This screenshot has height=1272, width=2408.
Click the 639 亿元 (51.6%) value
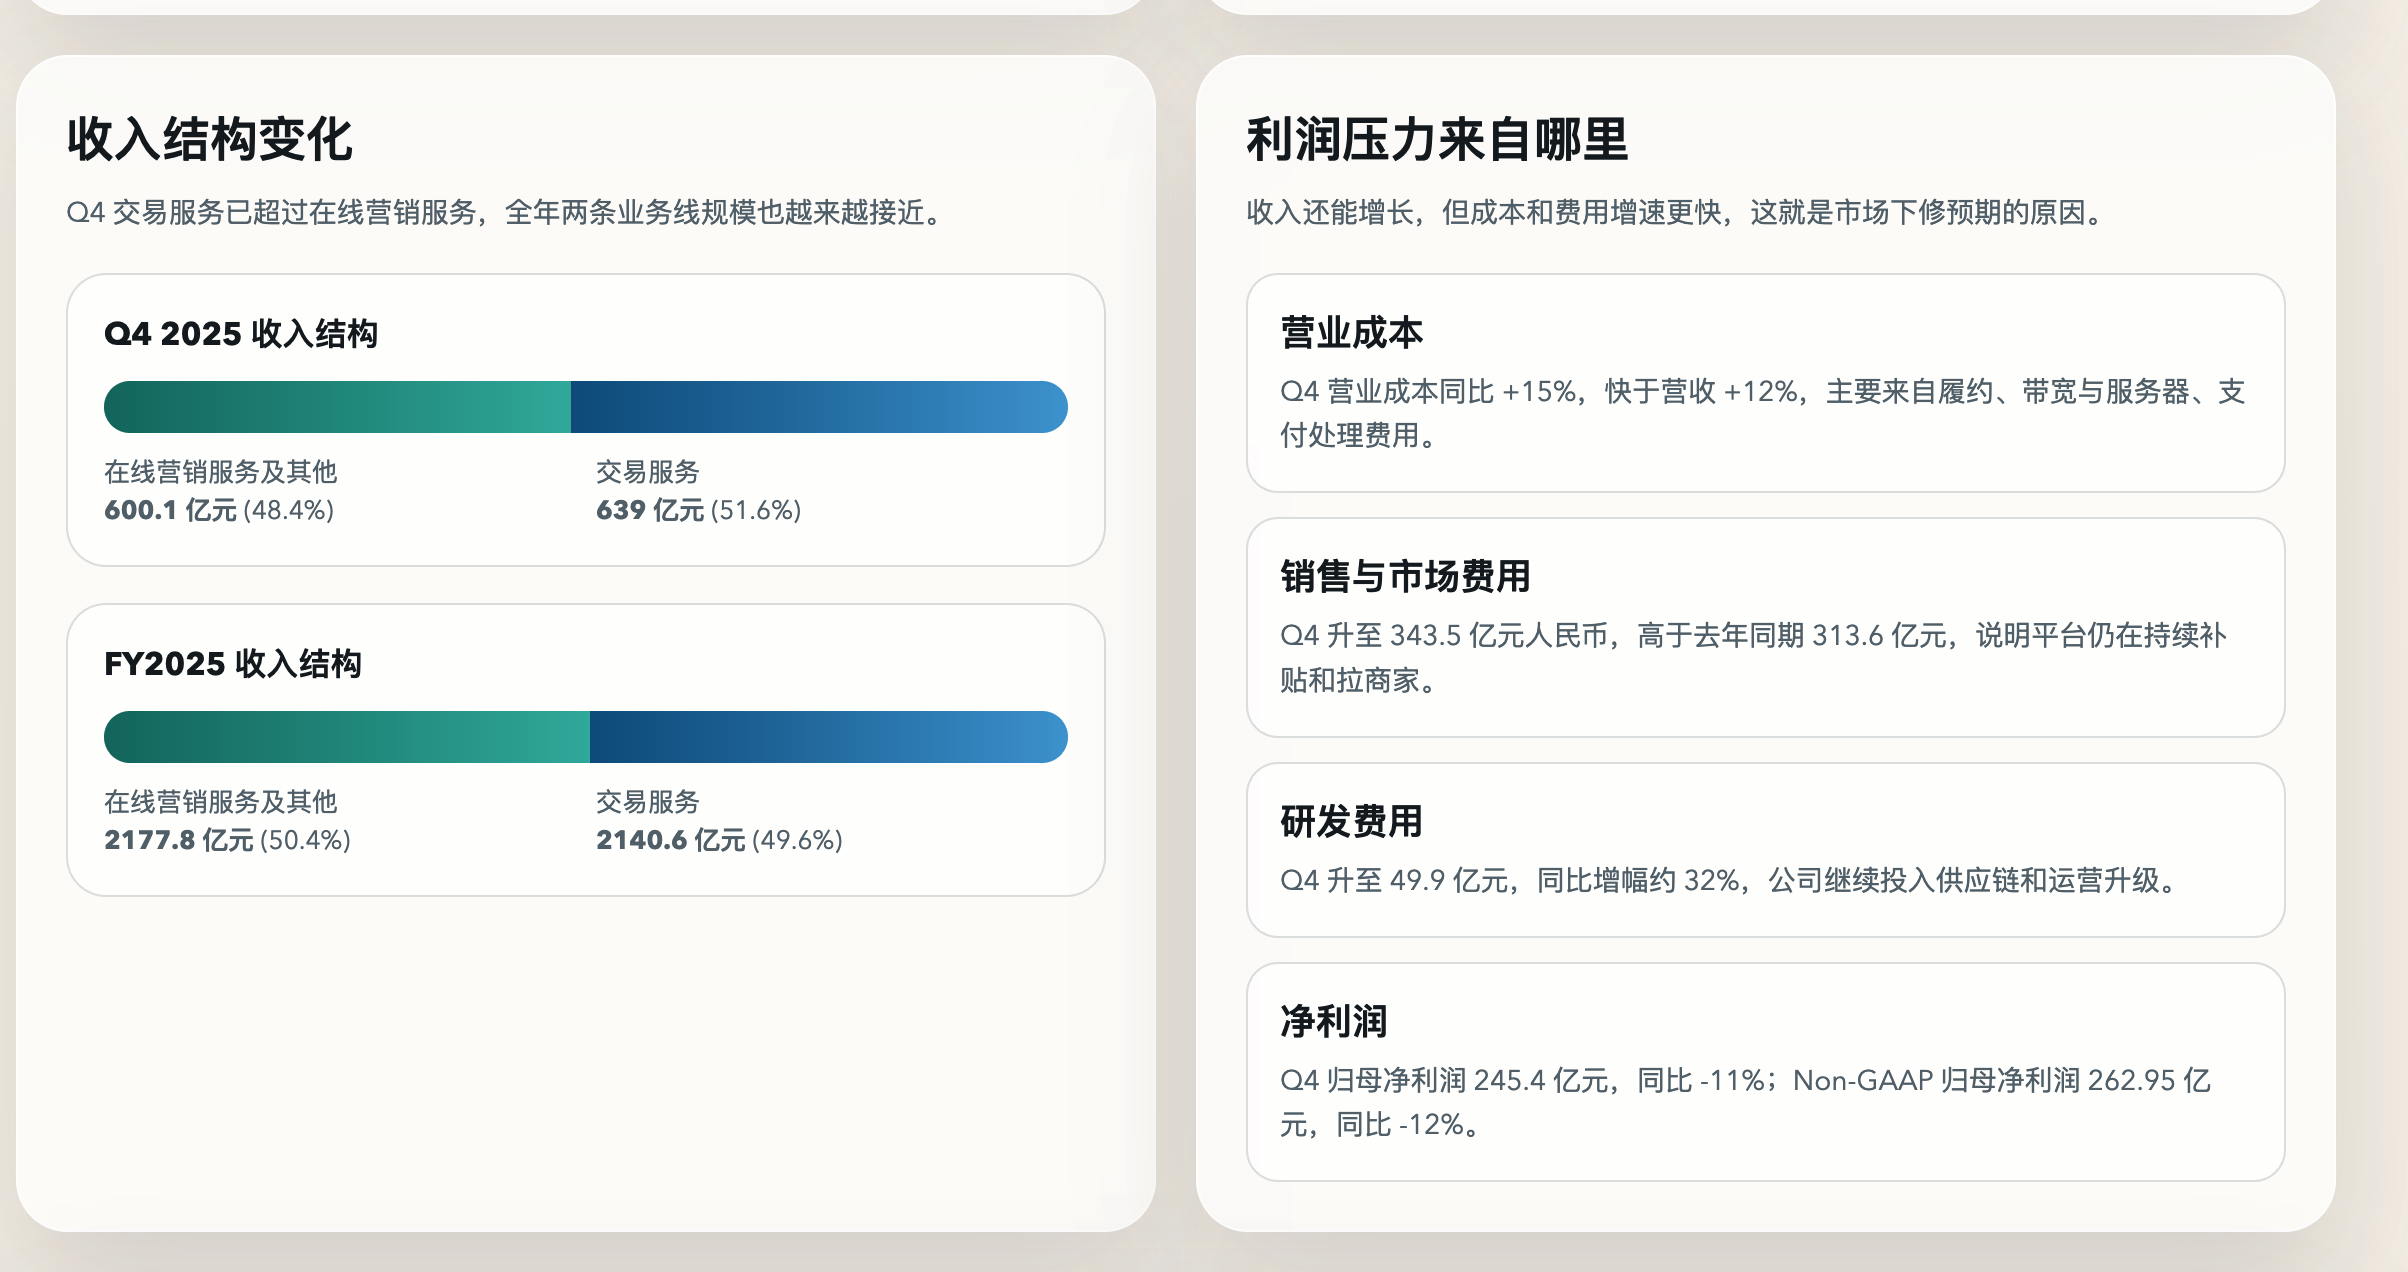698,510
